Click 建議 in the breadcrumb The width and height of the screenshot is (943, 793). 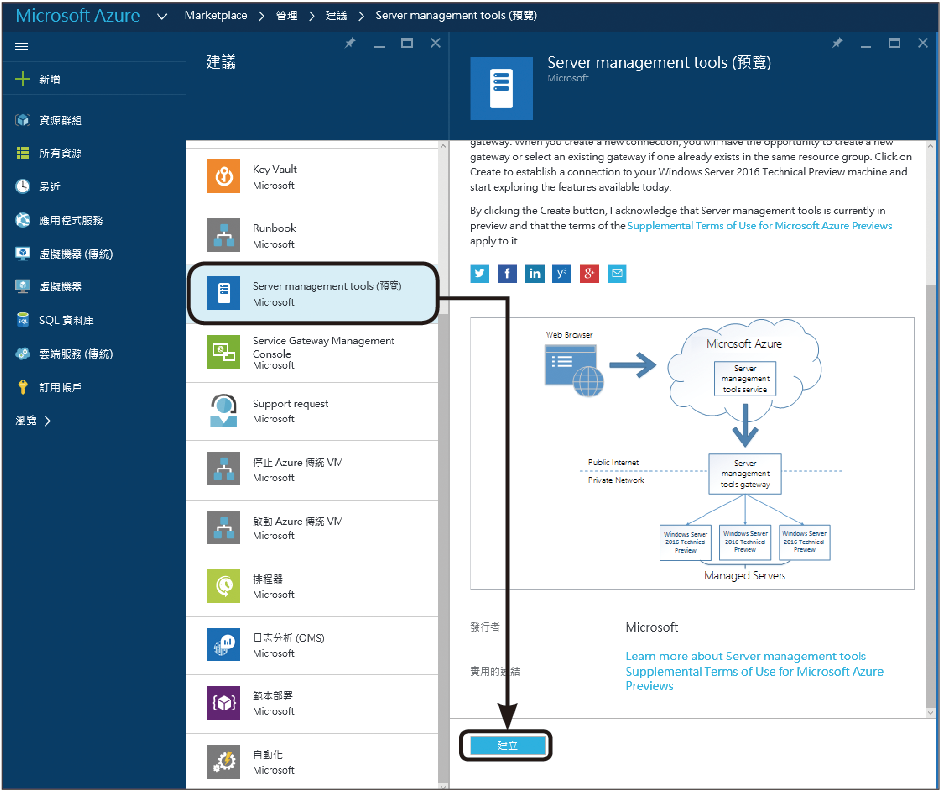click(337, 16)
